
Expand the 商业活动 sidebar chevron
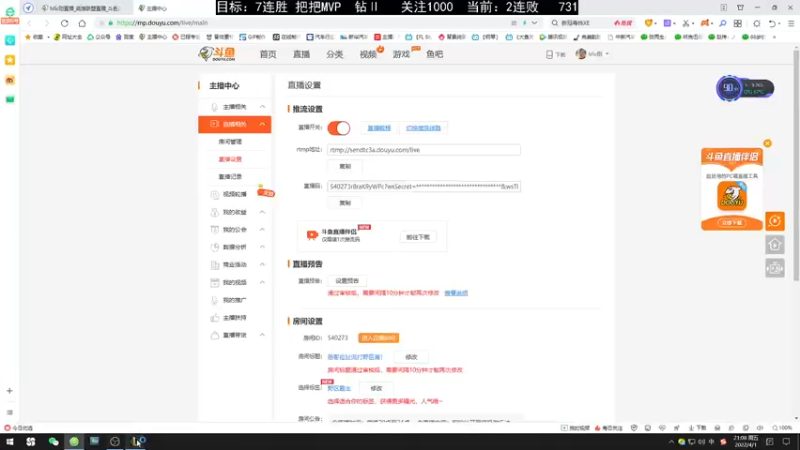coord(262,264)
